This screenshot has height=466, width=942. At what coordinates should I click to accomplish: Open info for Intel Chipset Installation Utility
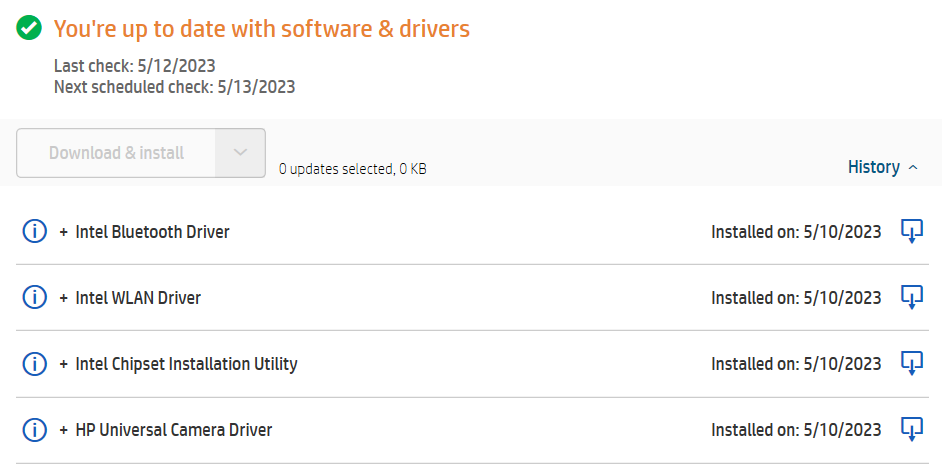[x=34, y=364]
